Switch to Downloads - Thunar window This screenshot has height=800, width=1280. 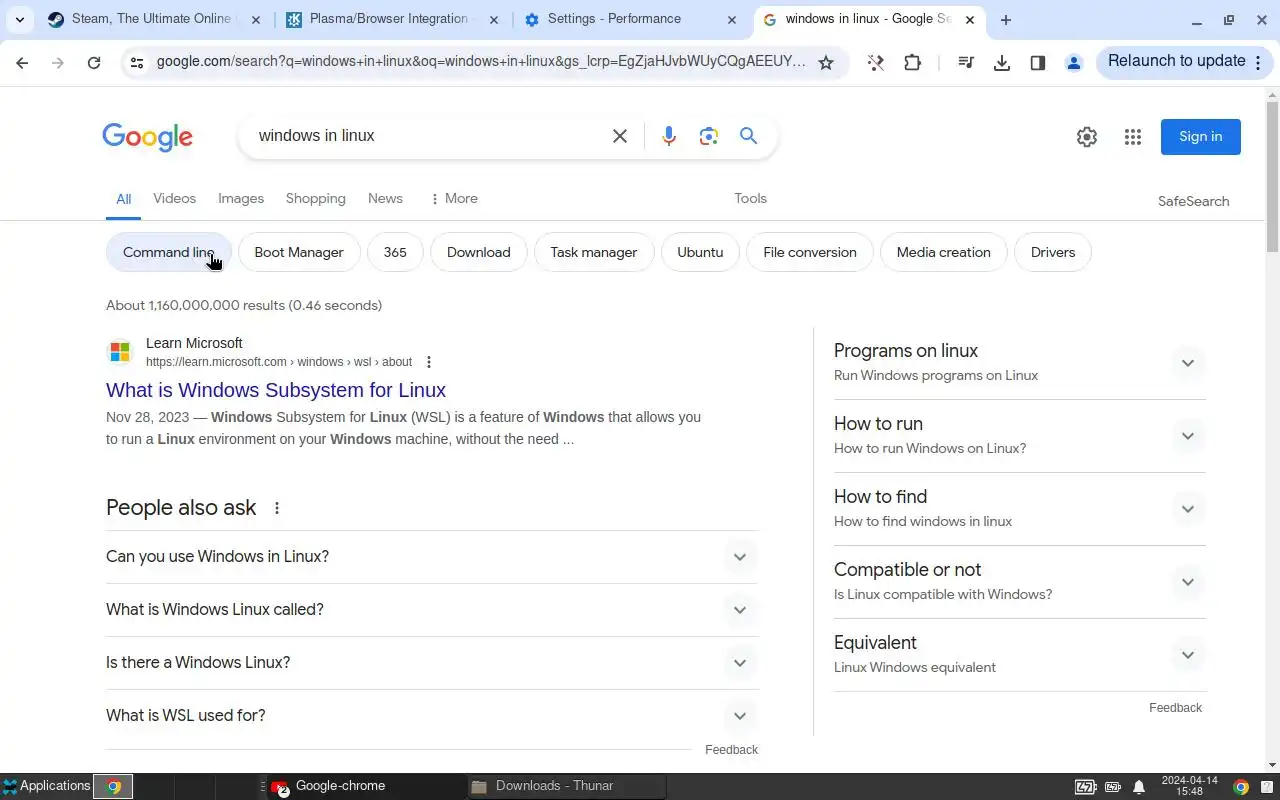pos(566,786)
